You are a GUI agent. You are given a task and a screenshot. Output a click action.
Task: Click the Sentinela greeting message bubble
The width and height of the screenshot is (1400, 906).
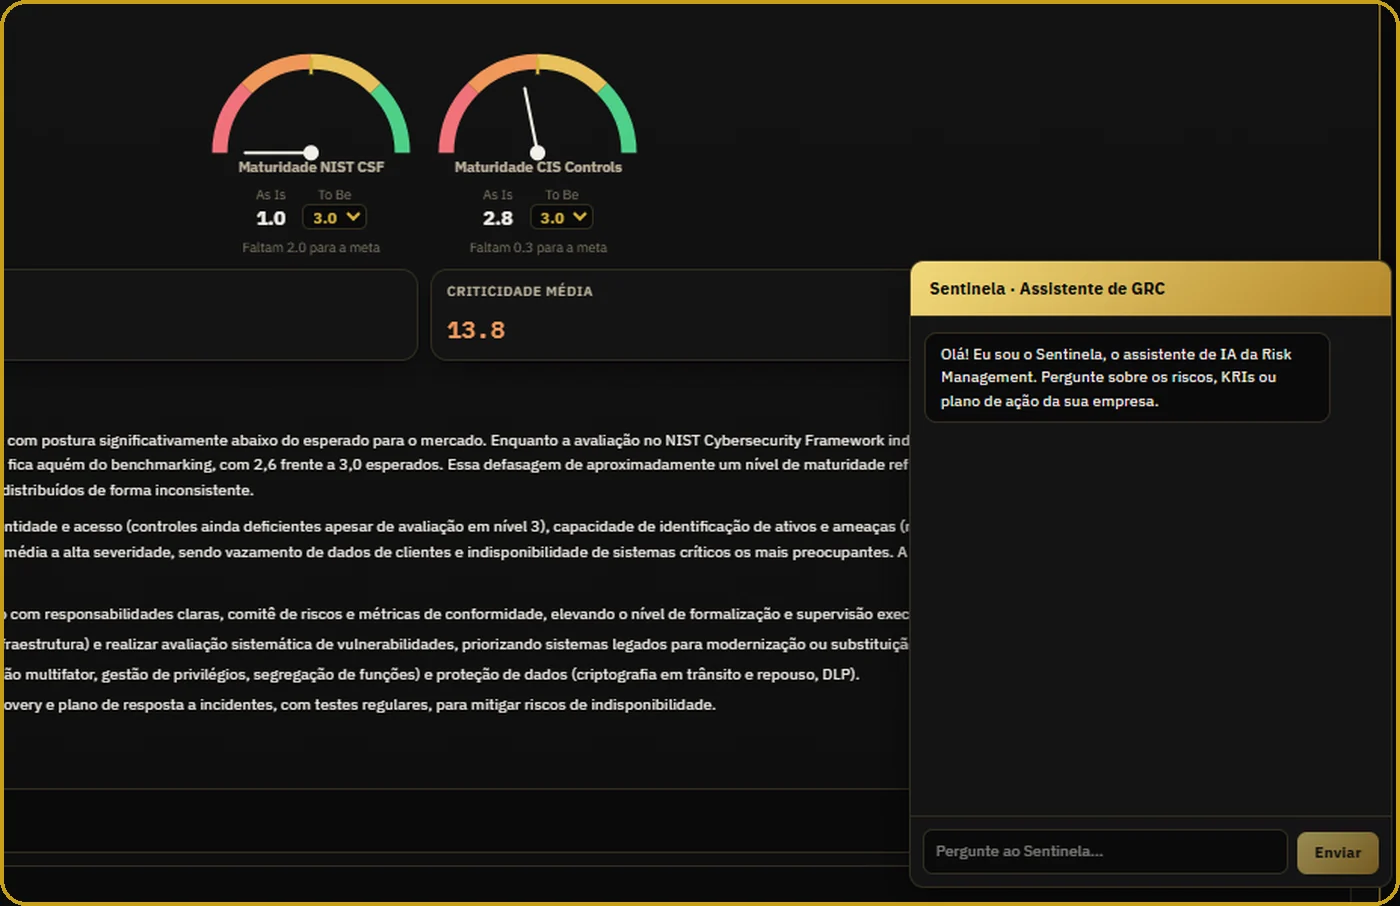(1127, 378)
